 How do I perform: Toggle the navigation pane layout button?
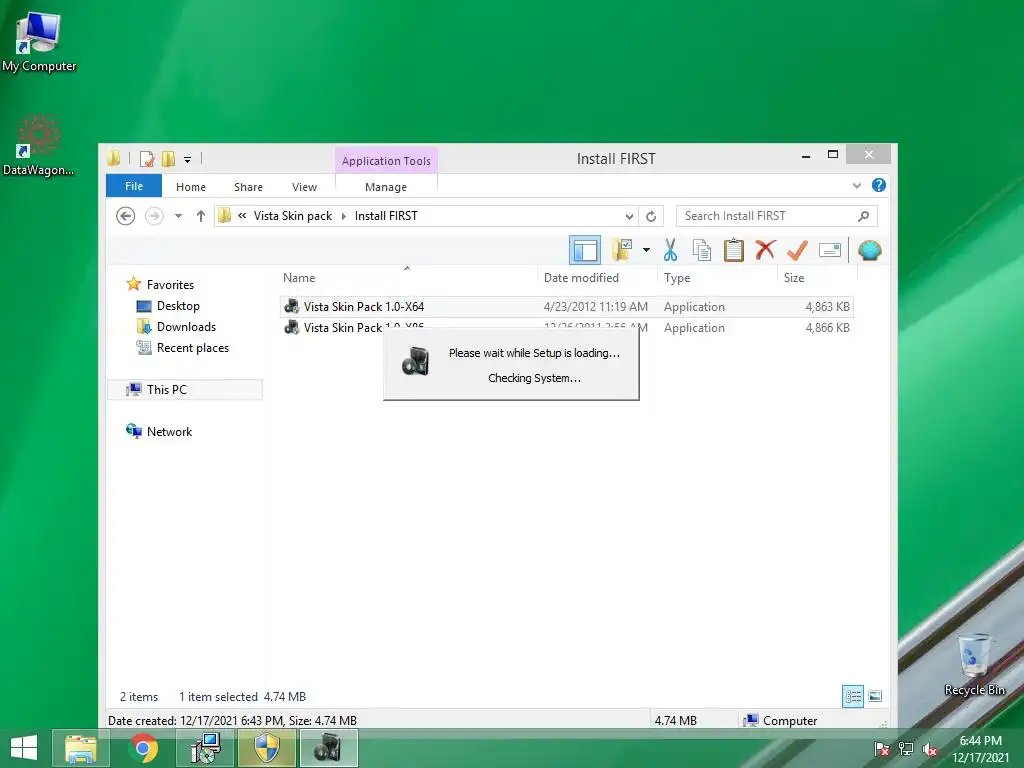584,250
